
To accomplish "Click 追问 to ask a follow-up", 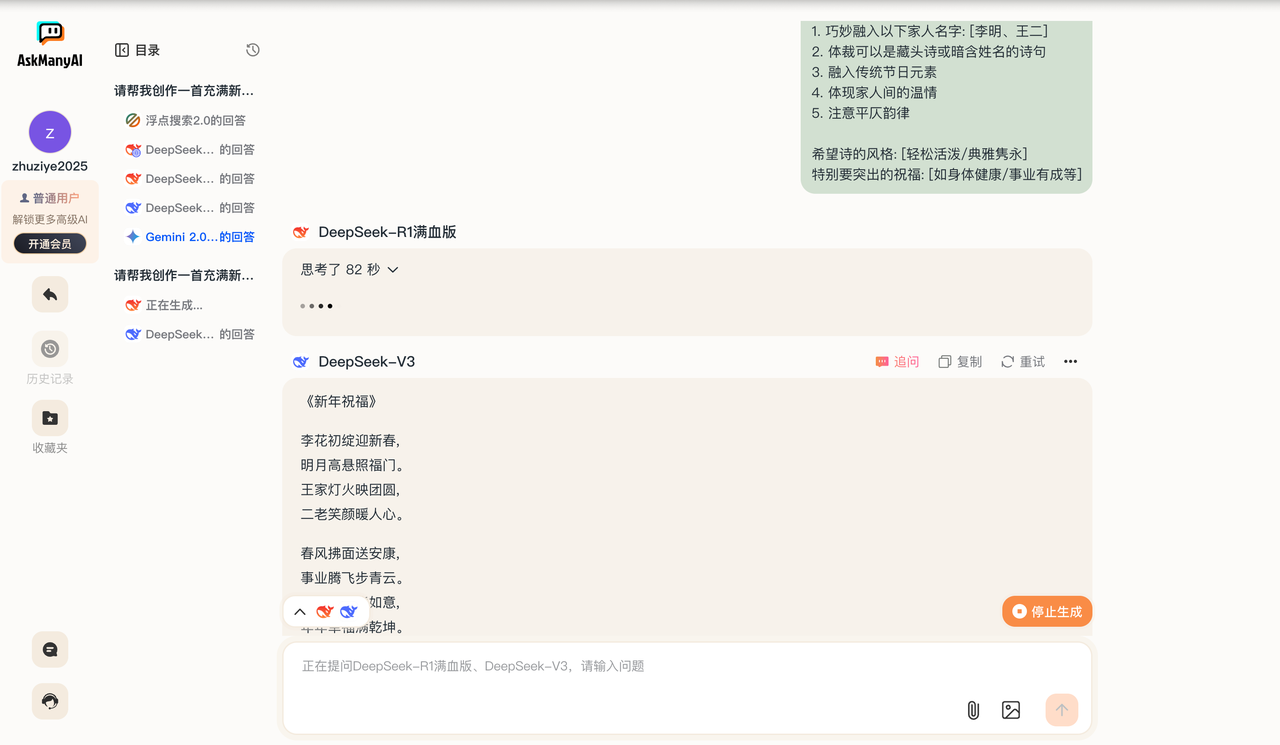I will pyautogui.click(x=897, y=362).
